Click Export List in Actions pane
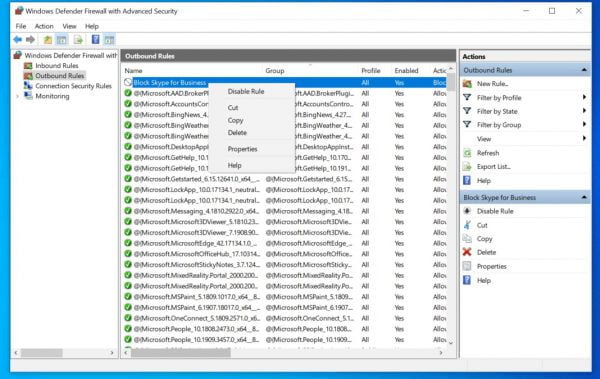This screenshot has height=379, width=600. point(493,167)
